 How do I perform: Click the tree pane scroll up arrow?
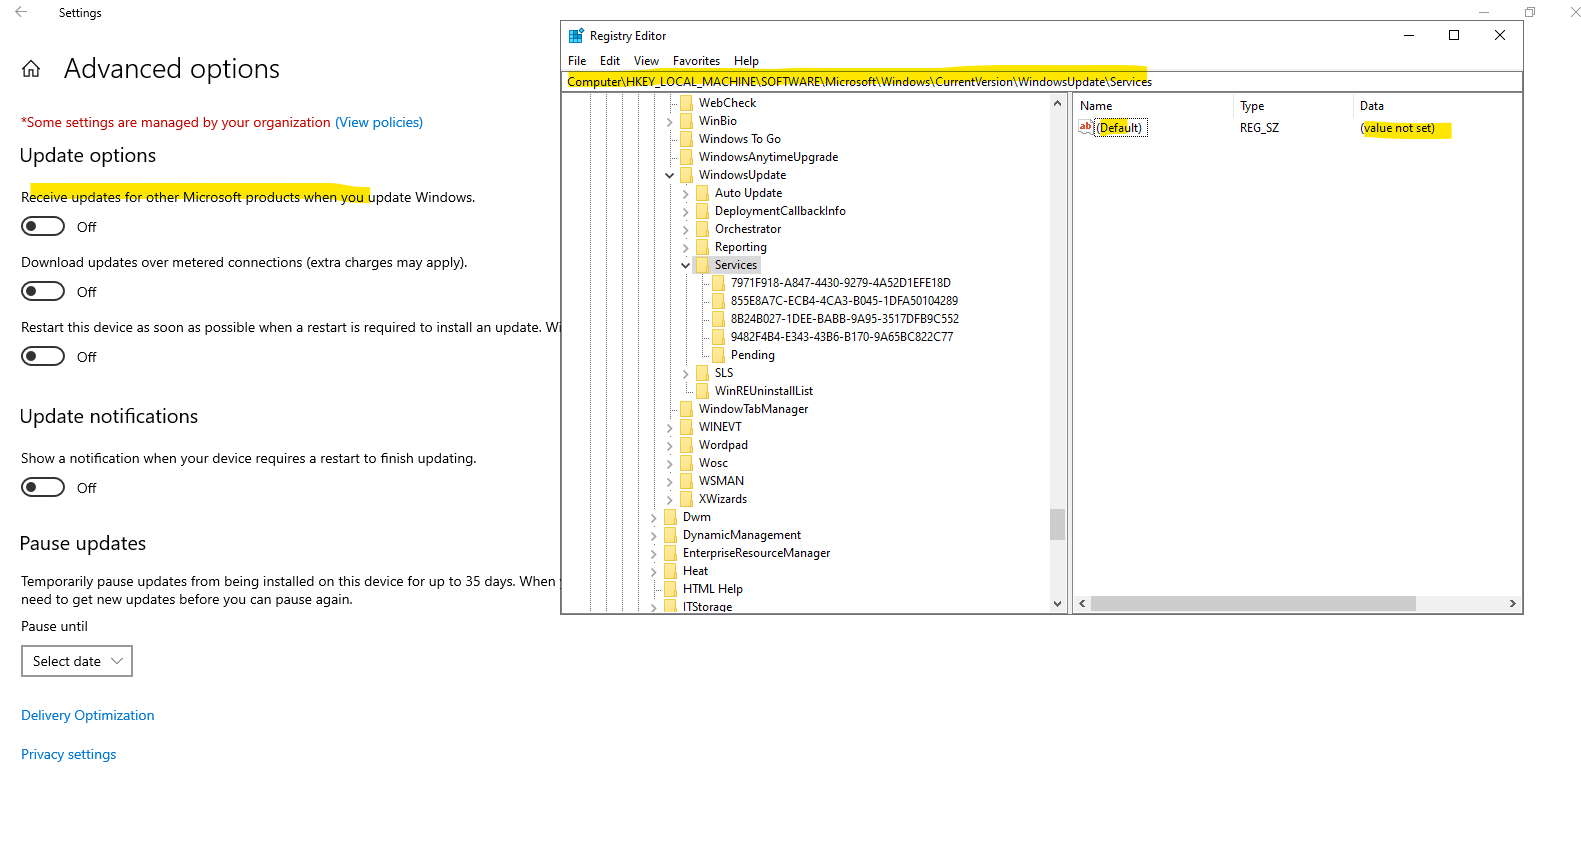tap(1057, 103)
